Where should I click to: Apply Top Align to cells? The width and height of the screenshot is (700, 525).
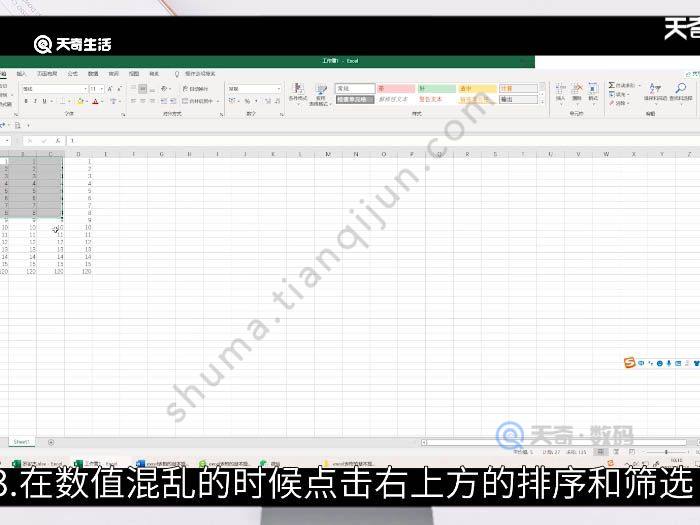point(133,89)
